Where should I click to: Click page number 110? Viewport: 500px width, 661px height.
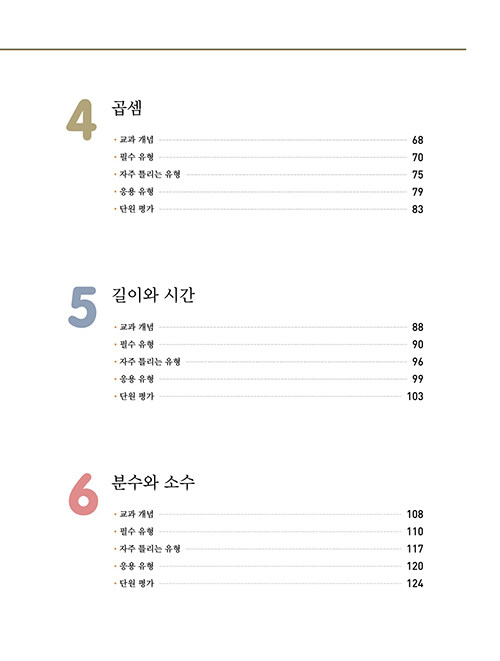click(x=415, y=532)
